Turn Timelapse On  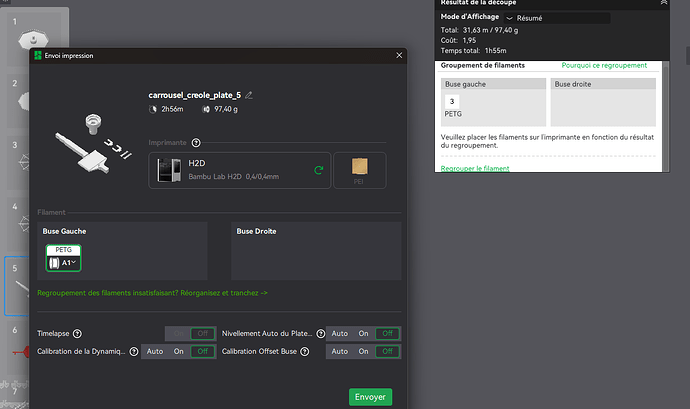[178, 333]
